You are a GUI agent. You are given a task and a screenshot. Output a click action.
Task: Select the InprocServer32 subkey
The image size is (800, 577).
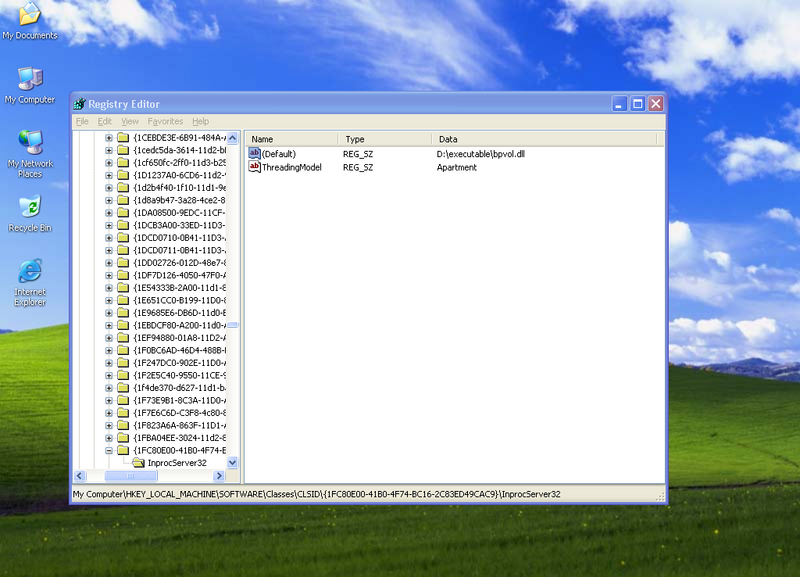(x=177, y=463)
